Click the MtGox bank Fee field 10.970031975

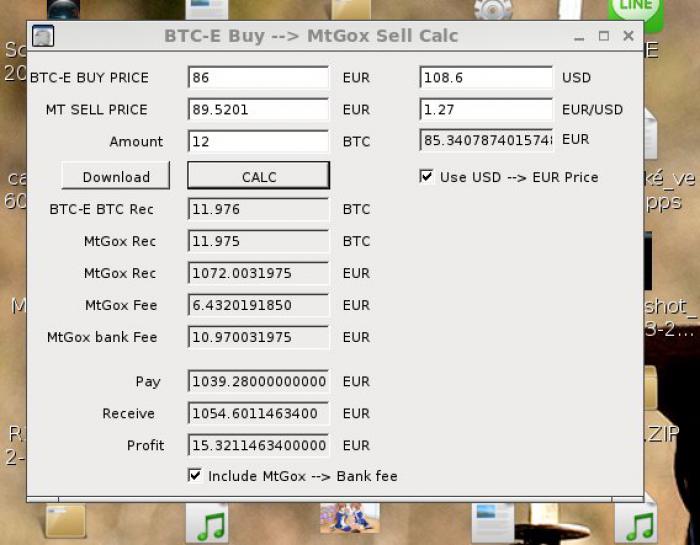point(258,337)
